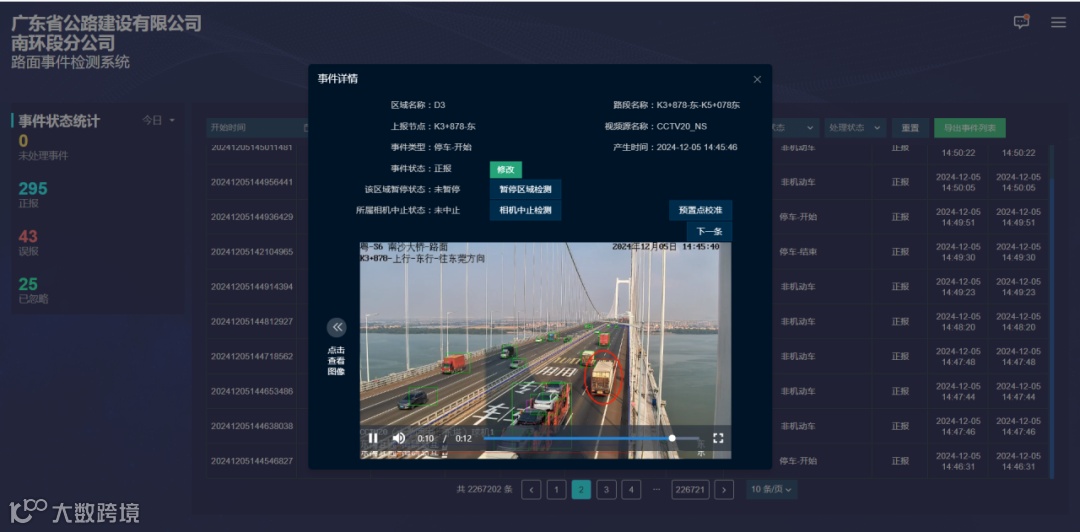Click 正报 status in the 14:50:05 row
The width and height of the screenshot is (1080, 532).
point(900,182)
